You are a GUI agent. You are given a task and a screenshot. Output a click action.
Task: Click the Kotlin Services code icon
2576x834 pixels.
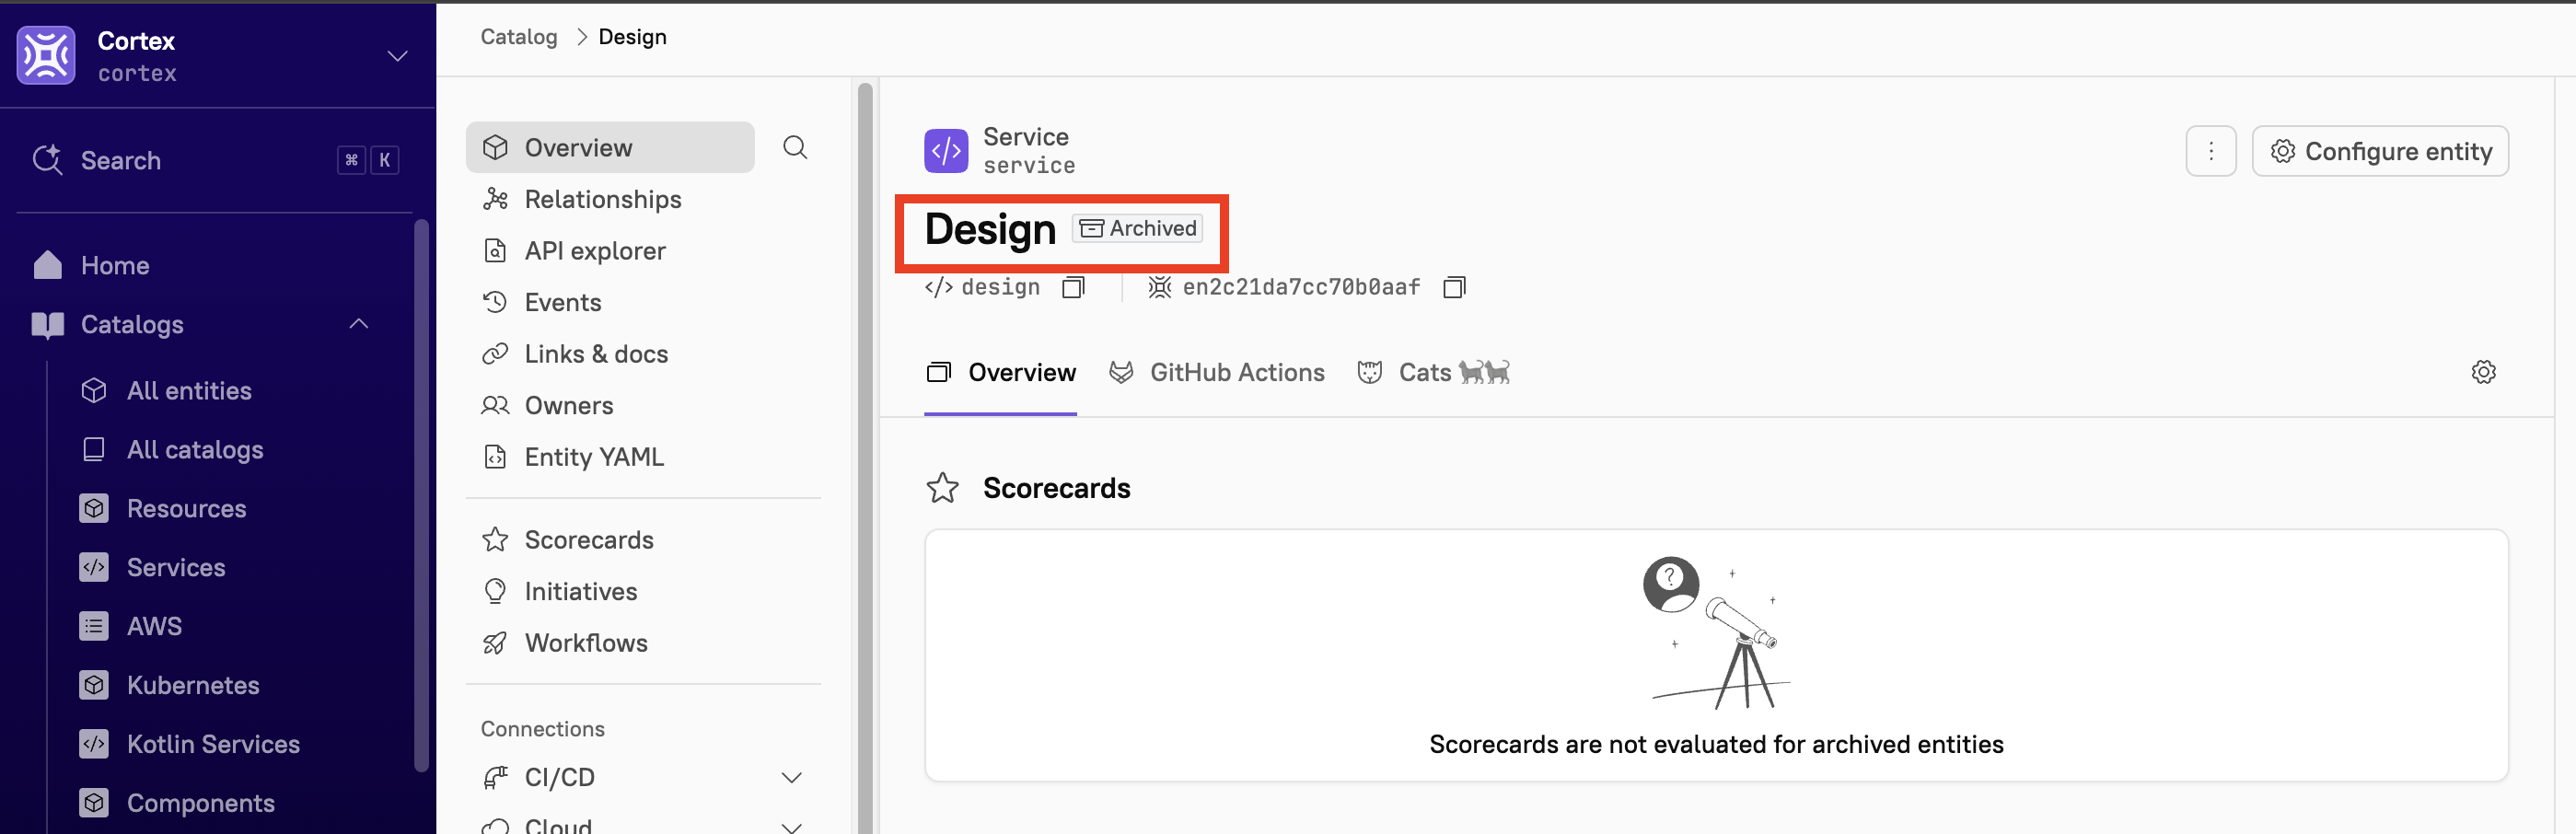[x=94, y=744]
